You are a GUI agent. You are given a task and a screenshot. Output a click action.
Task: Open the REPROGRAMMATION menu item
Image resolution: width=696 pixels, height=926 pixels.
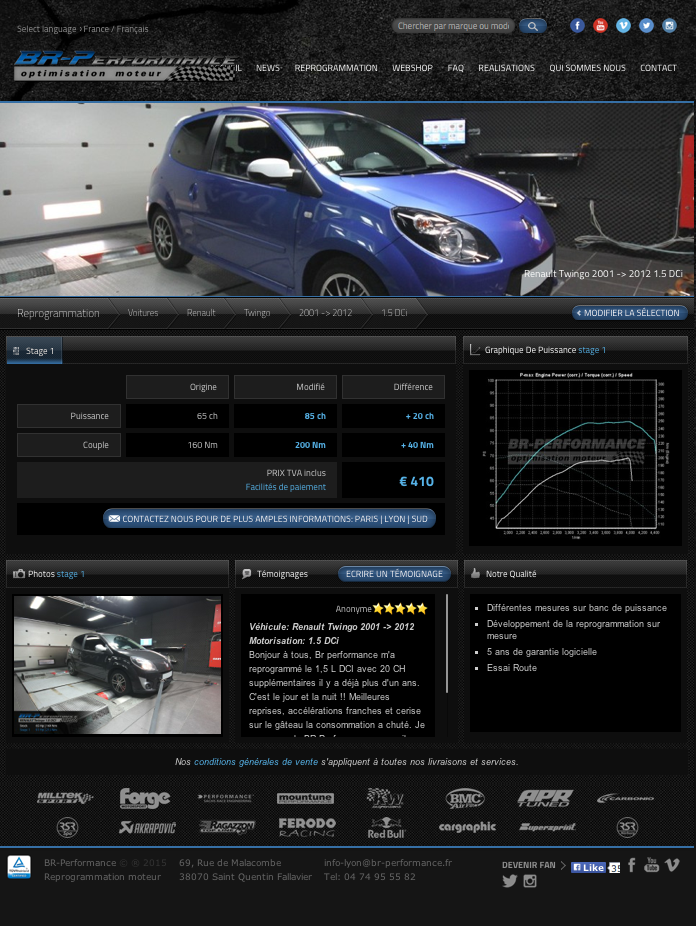pyautogui.click(x=336, y=68)
